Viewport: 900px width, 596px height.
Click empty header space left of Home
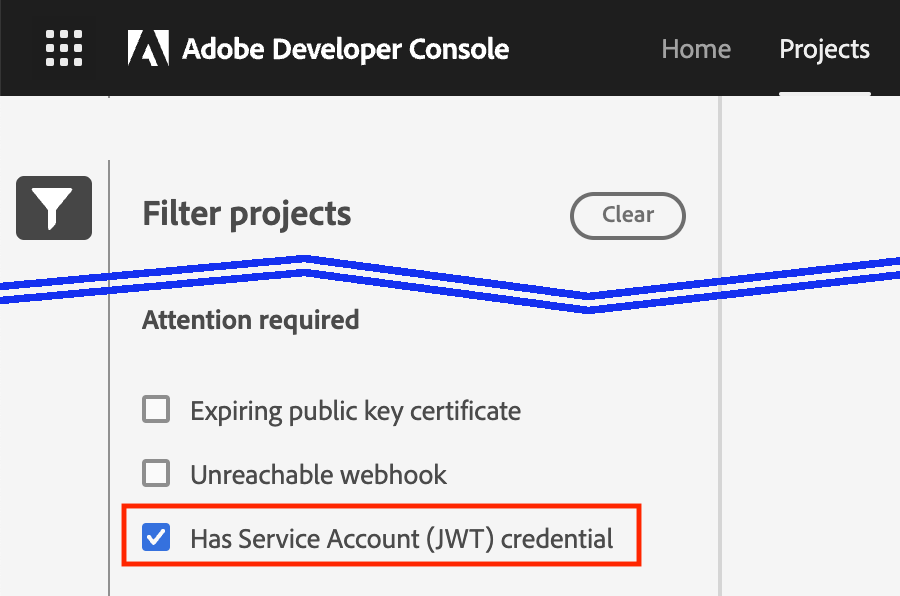[x=584, y=49]
